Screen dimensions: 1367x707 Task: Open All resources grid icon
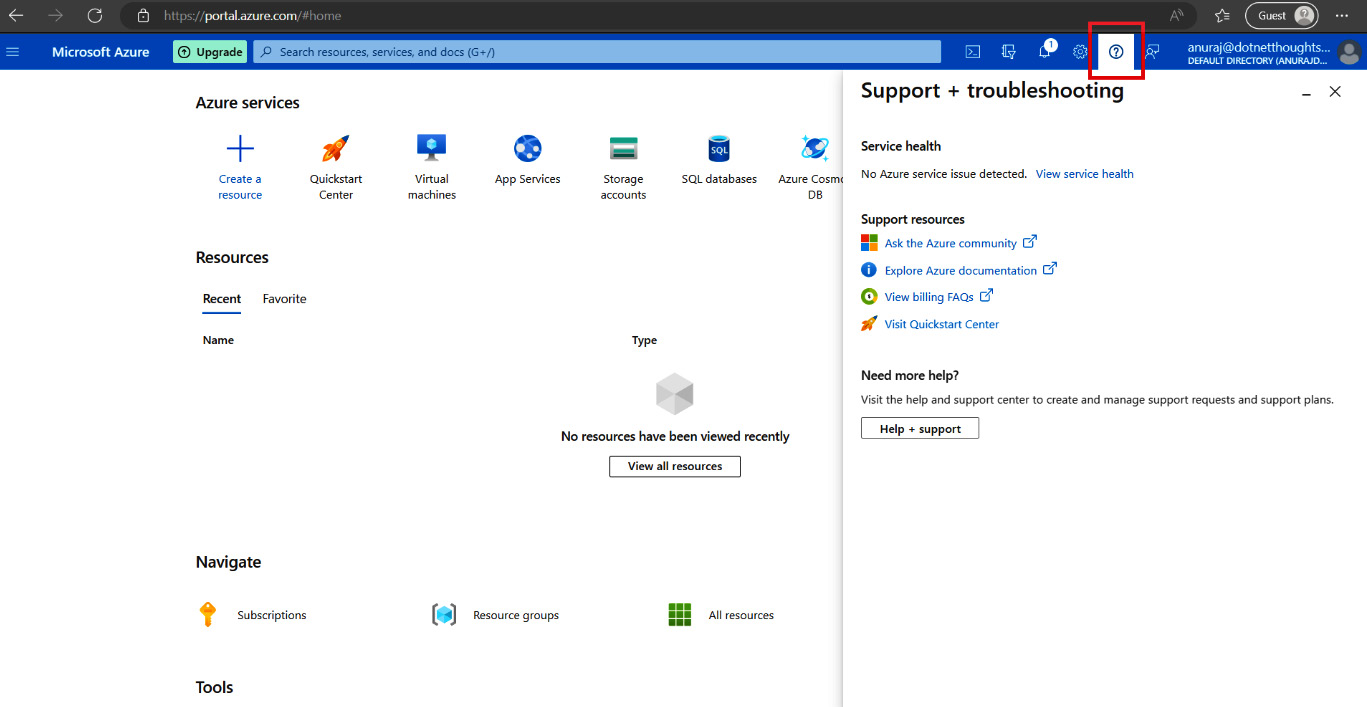(680, 614)
